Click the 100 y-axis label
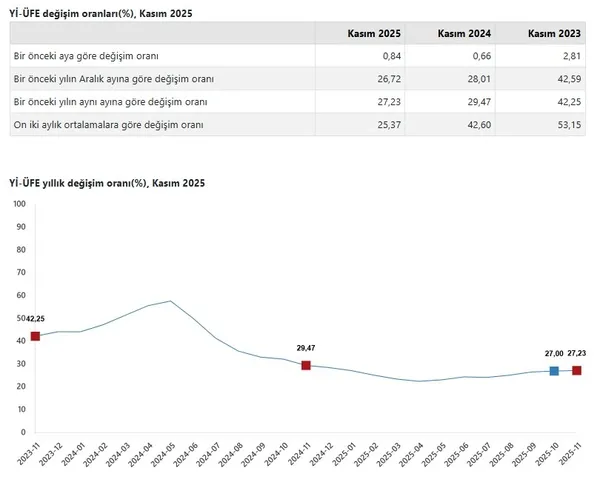Viewport: 600px width, 485px height. (x=19, y=204)
